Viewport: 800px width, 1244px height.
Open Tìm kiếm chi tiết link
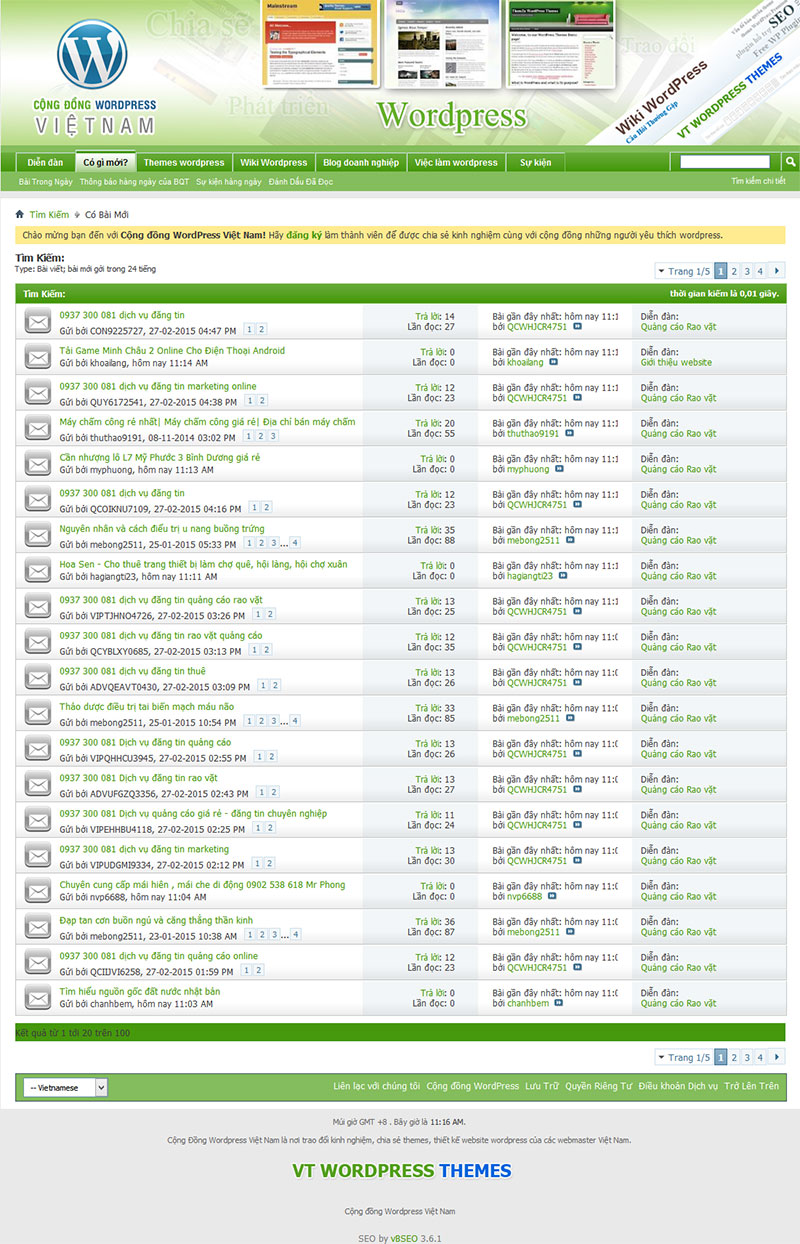tap(758, 181)
